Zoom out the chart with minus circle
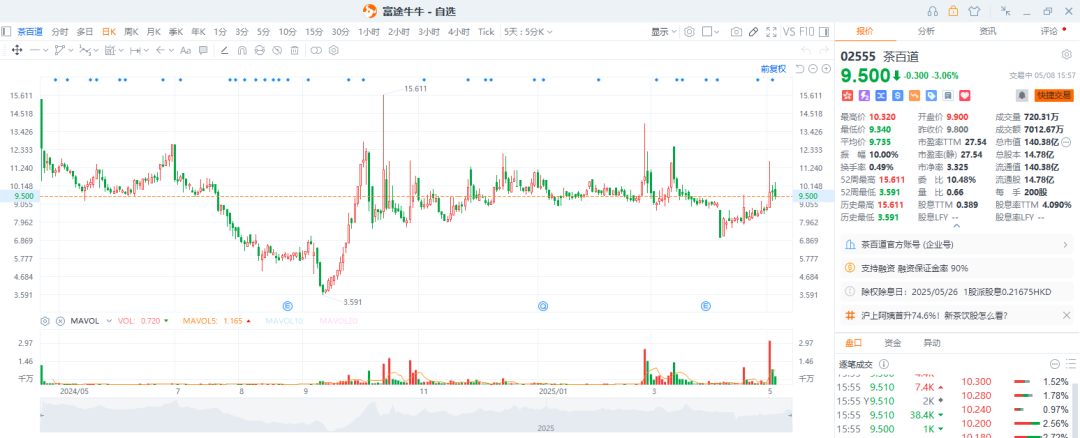Viewport: 1080px width, 438px height. pyautogui.click(x=813, y=69)
